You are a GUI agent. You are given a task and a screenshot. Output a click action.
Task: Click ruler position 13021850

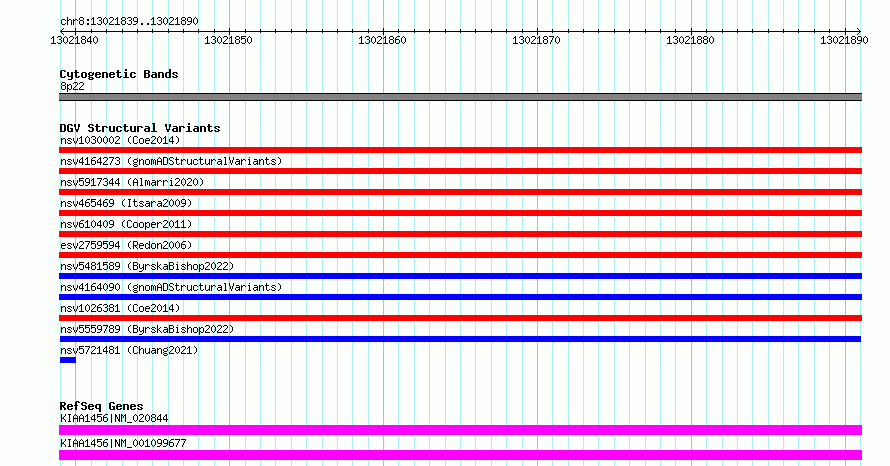point(228,40)
